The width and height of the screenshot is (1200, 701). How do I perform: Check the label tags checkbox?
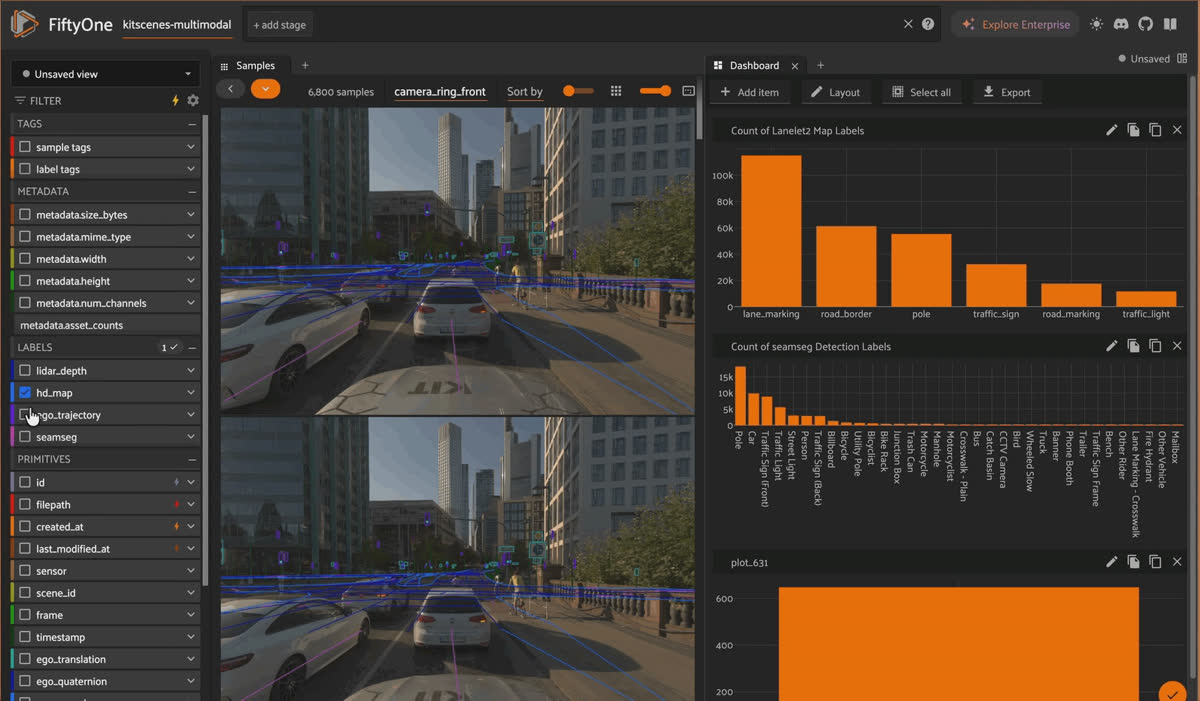(25, 169)
